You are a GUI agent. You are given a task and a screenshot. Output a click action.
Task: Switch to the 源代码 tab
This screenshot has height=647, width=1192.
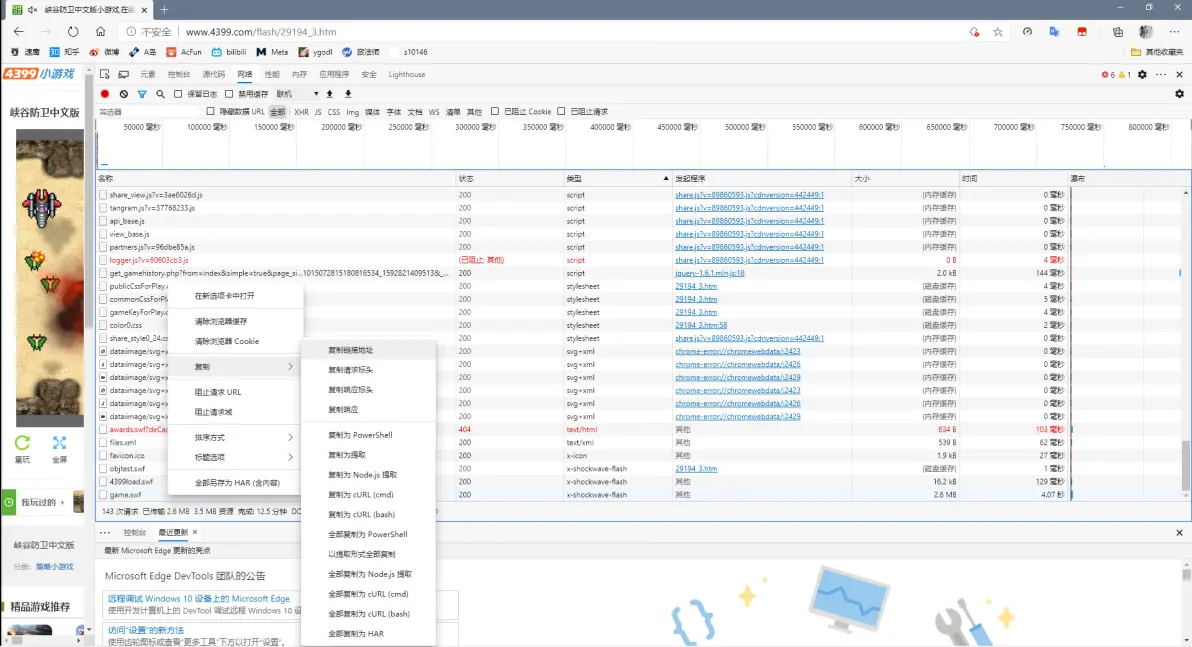pos(214,75)
